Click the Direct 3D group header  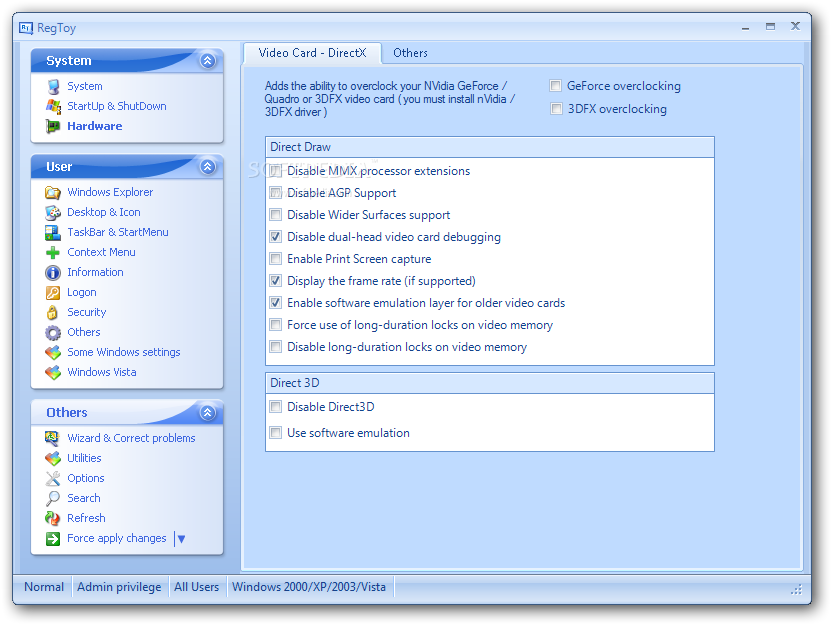click(x=490, y=383)
